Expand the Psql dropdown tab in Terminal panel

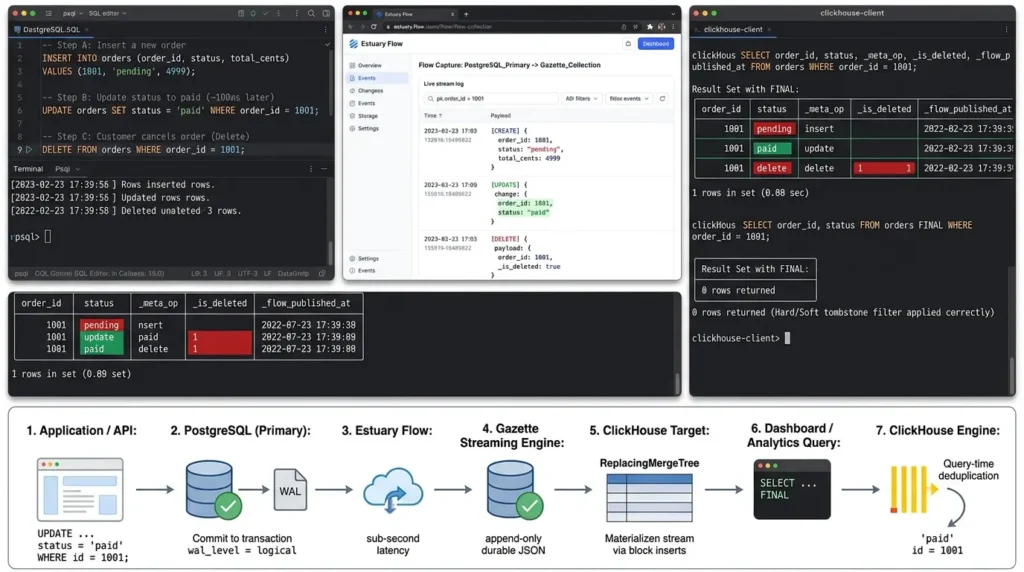[67, 168]
